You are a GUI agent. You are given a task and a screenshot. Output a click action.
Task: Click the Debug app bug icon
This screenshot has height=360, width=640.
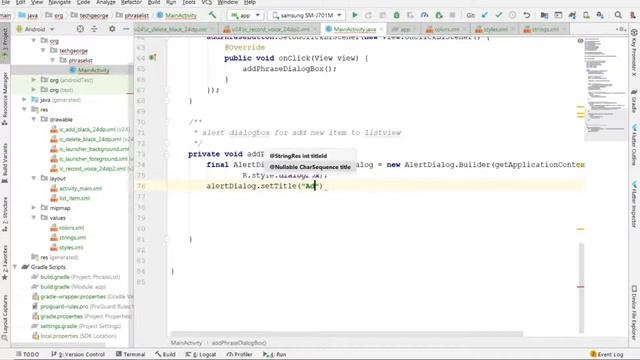click(x=396, y=15)
